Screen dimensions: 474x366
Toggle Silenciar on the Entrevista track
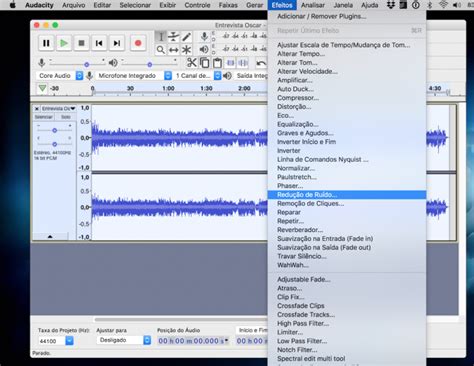point(44,117)
